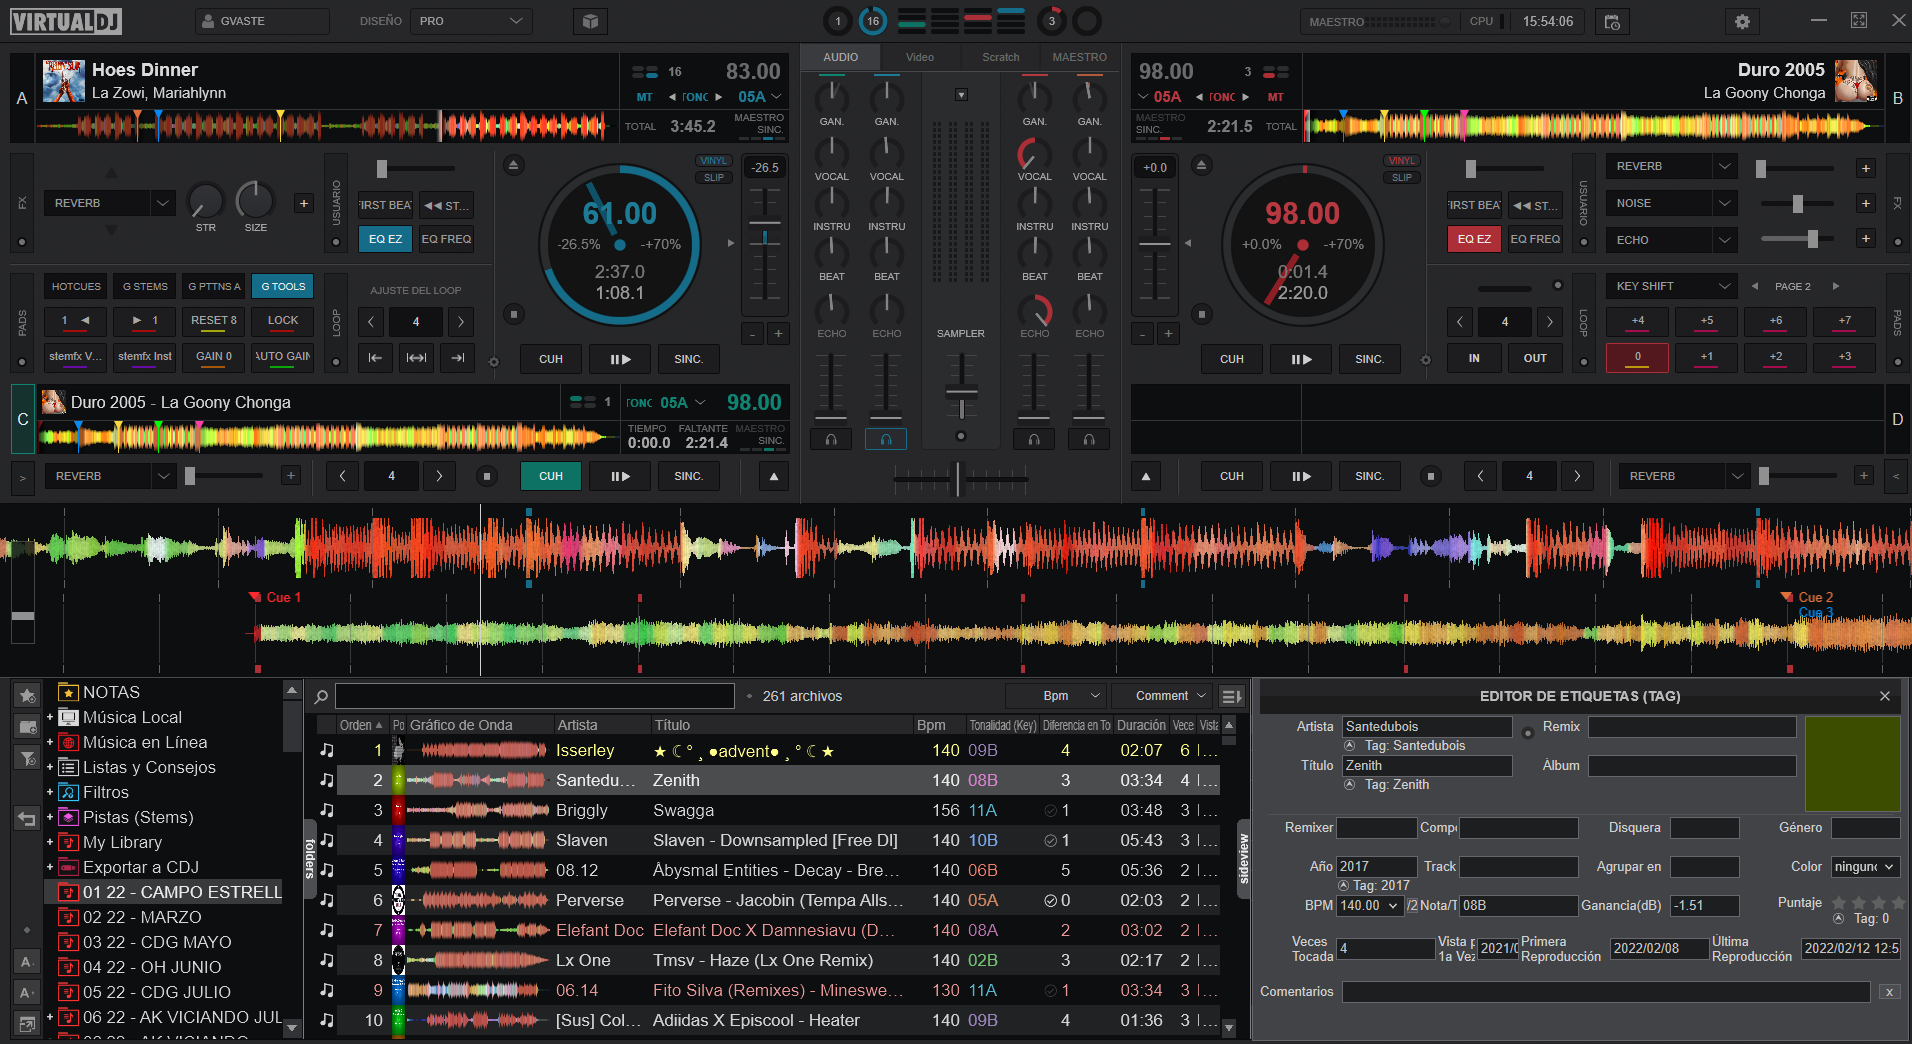Toggle SLIP mode on deck B

[x=1402, y=178]
